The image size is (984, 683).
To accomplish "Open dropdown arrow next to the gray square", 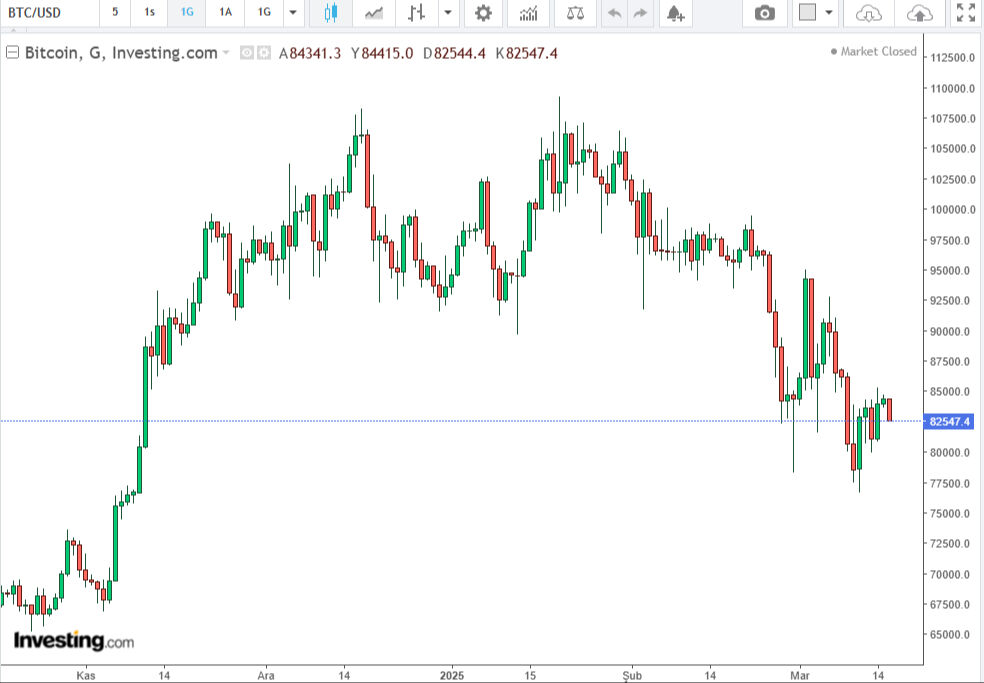I will (x=828, y=13).
